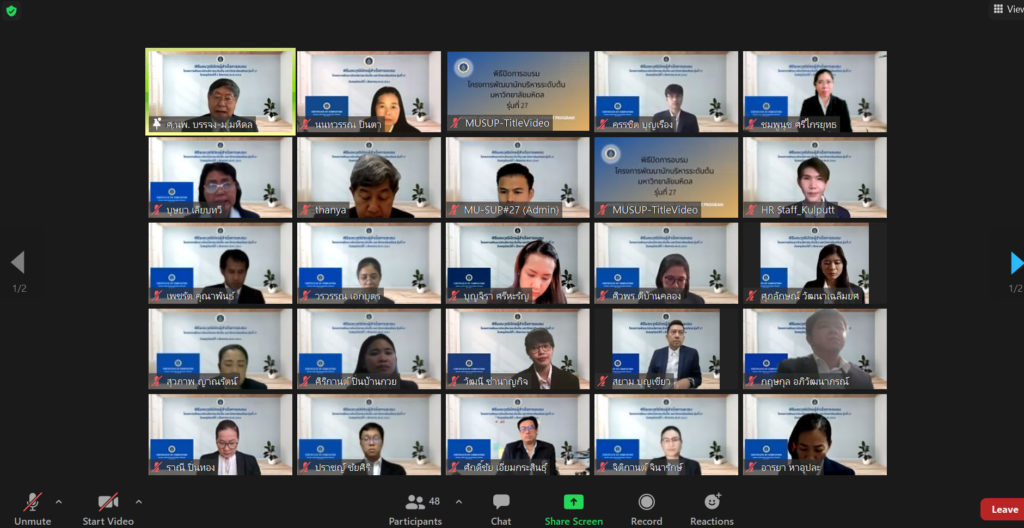The image size is (1024, 528).
Task: Click the 48 participants count
Action: 435,500
